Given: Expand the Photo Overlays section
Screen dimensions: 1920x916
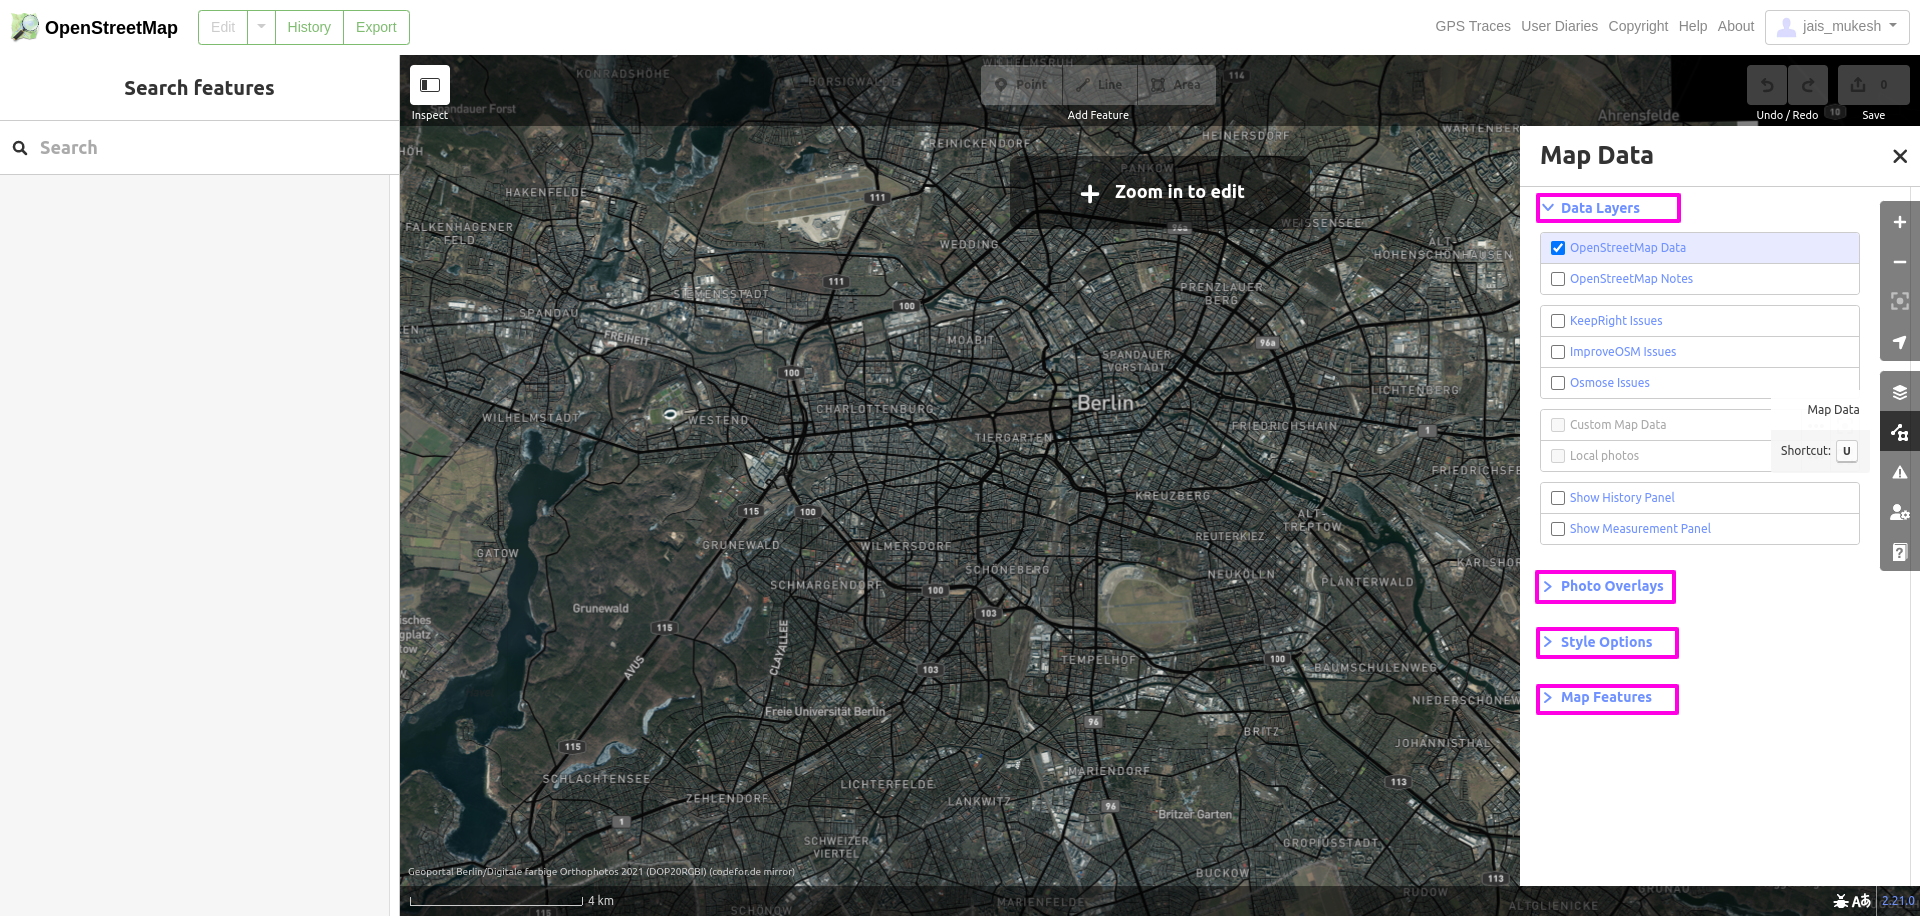Looking at the screenshot, I should click(x=1605, y=586).
